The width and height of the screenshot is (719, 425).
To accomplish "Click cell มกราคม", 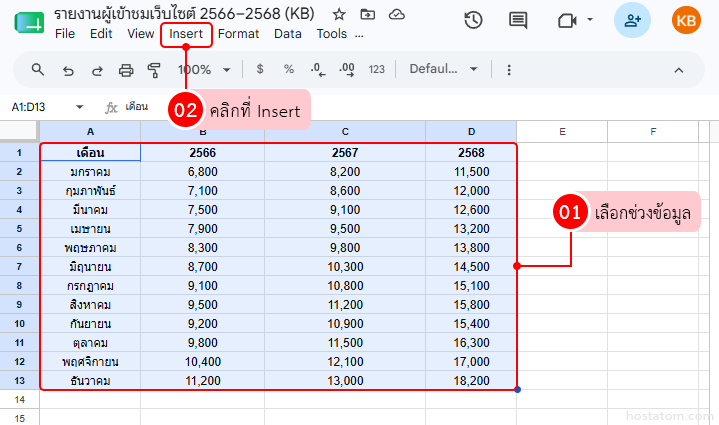I will [90, 171].
